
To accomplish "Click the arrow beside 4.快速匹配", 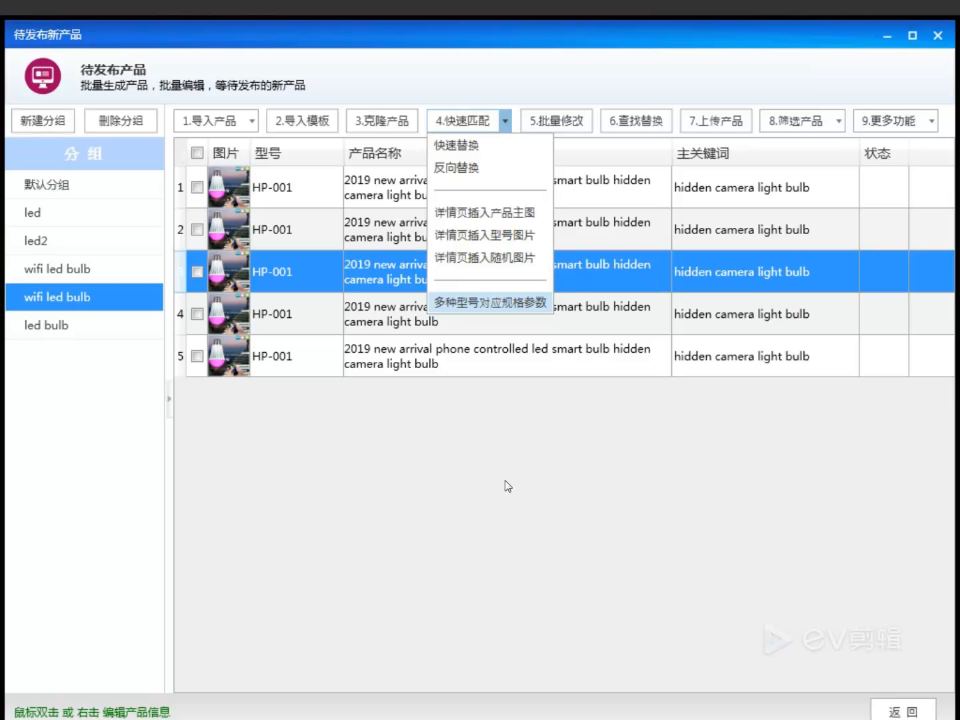I will 505,121.
